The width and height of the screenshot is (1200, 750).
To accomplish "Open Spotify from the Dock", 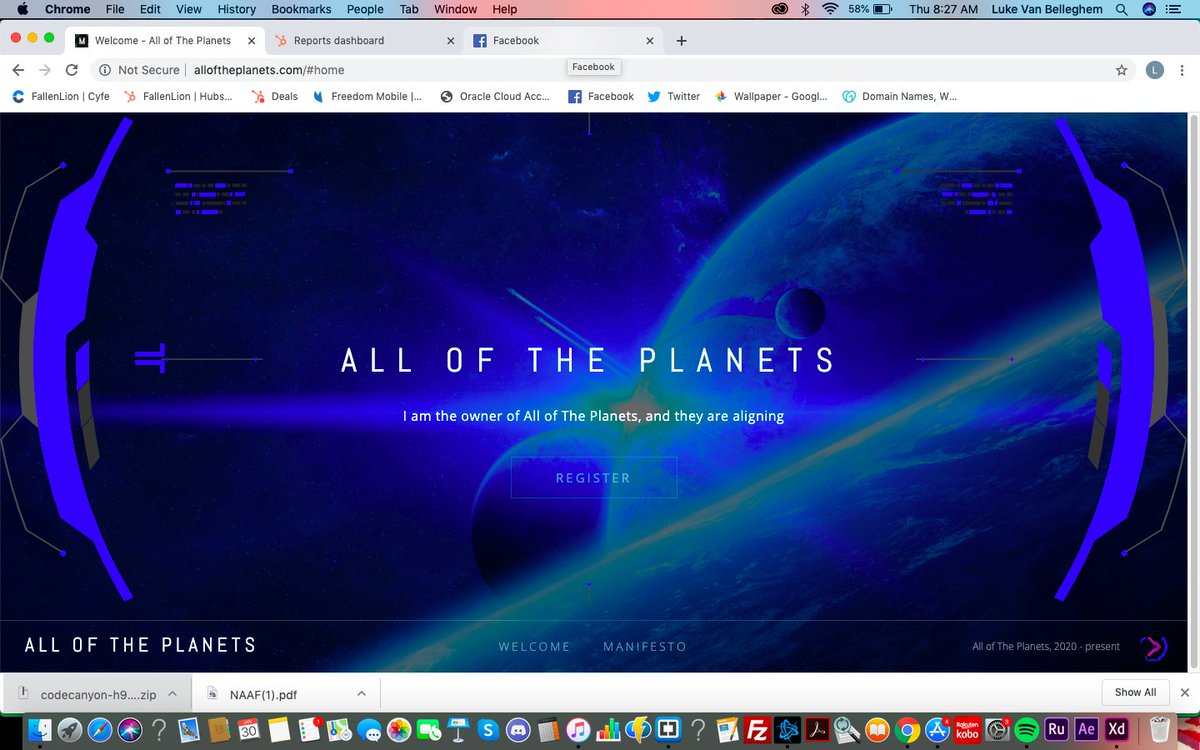I will [x=1025, y=728].
